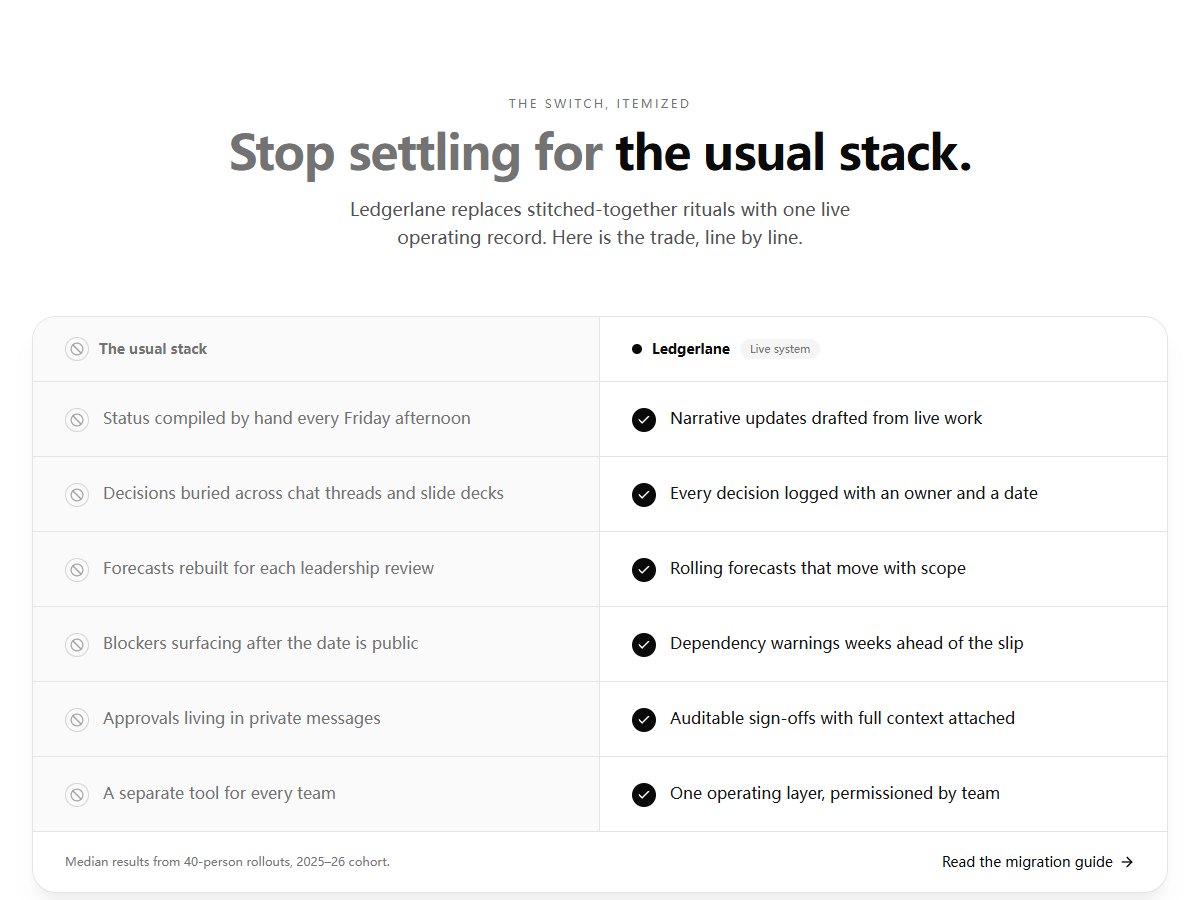The height and width of the screenshot is (900, 1200).
Task: Click the prohibited icon beside Approvals living row
Action: pyautogui.click(x=77, y=720)
